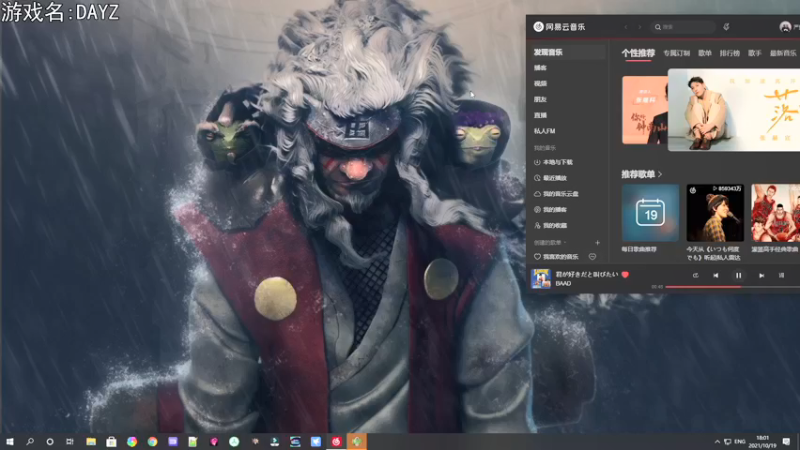Open the now-playing album cover
800x450 pixels.
tap(541, 279)
